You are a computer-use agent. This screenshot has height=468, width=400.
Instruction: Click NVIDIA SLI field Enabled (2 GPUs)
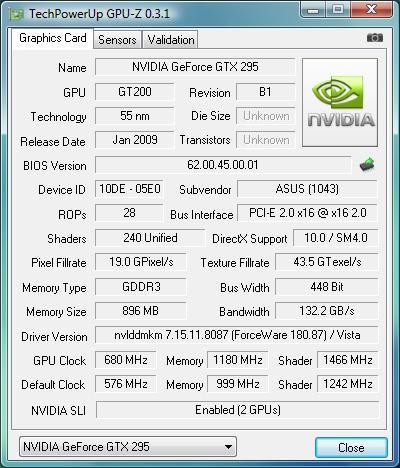pos(237,410)
